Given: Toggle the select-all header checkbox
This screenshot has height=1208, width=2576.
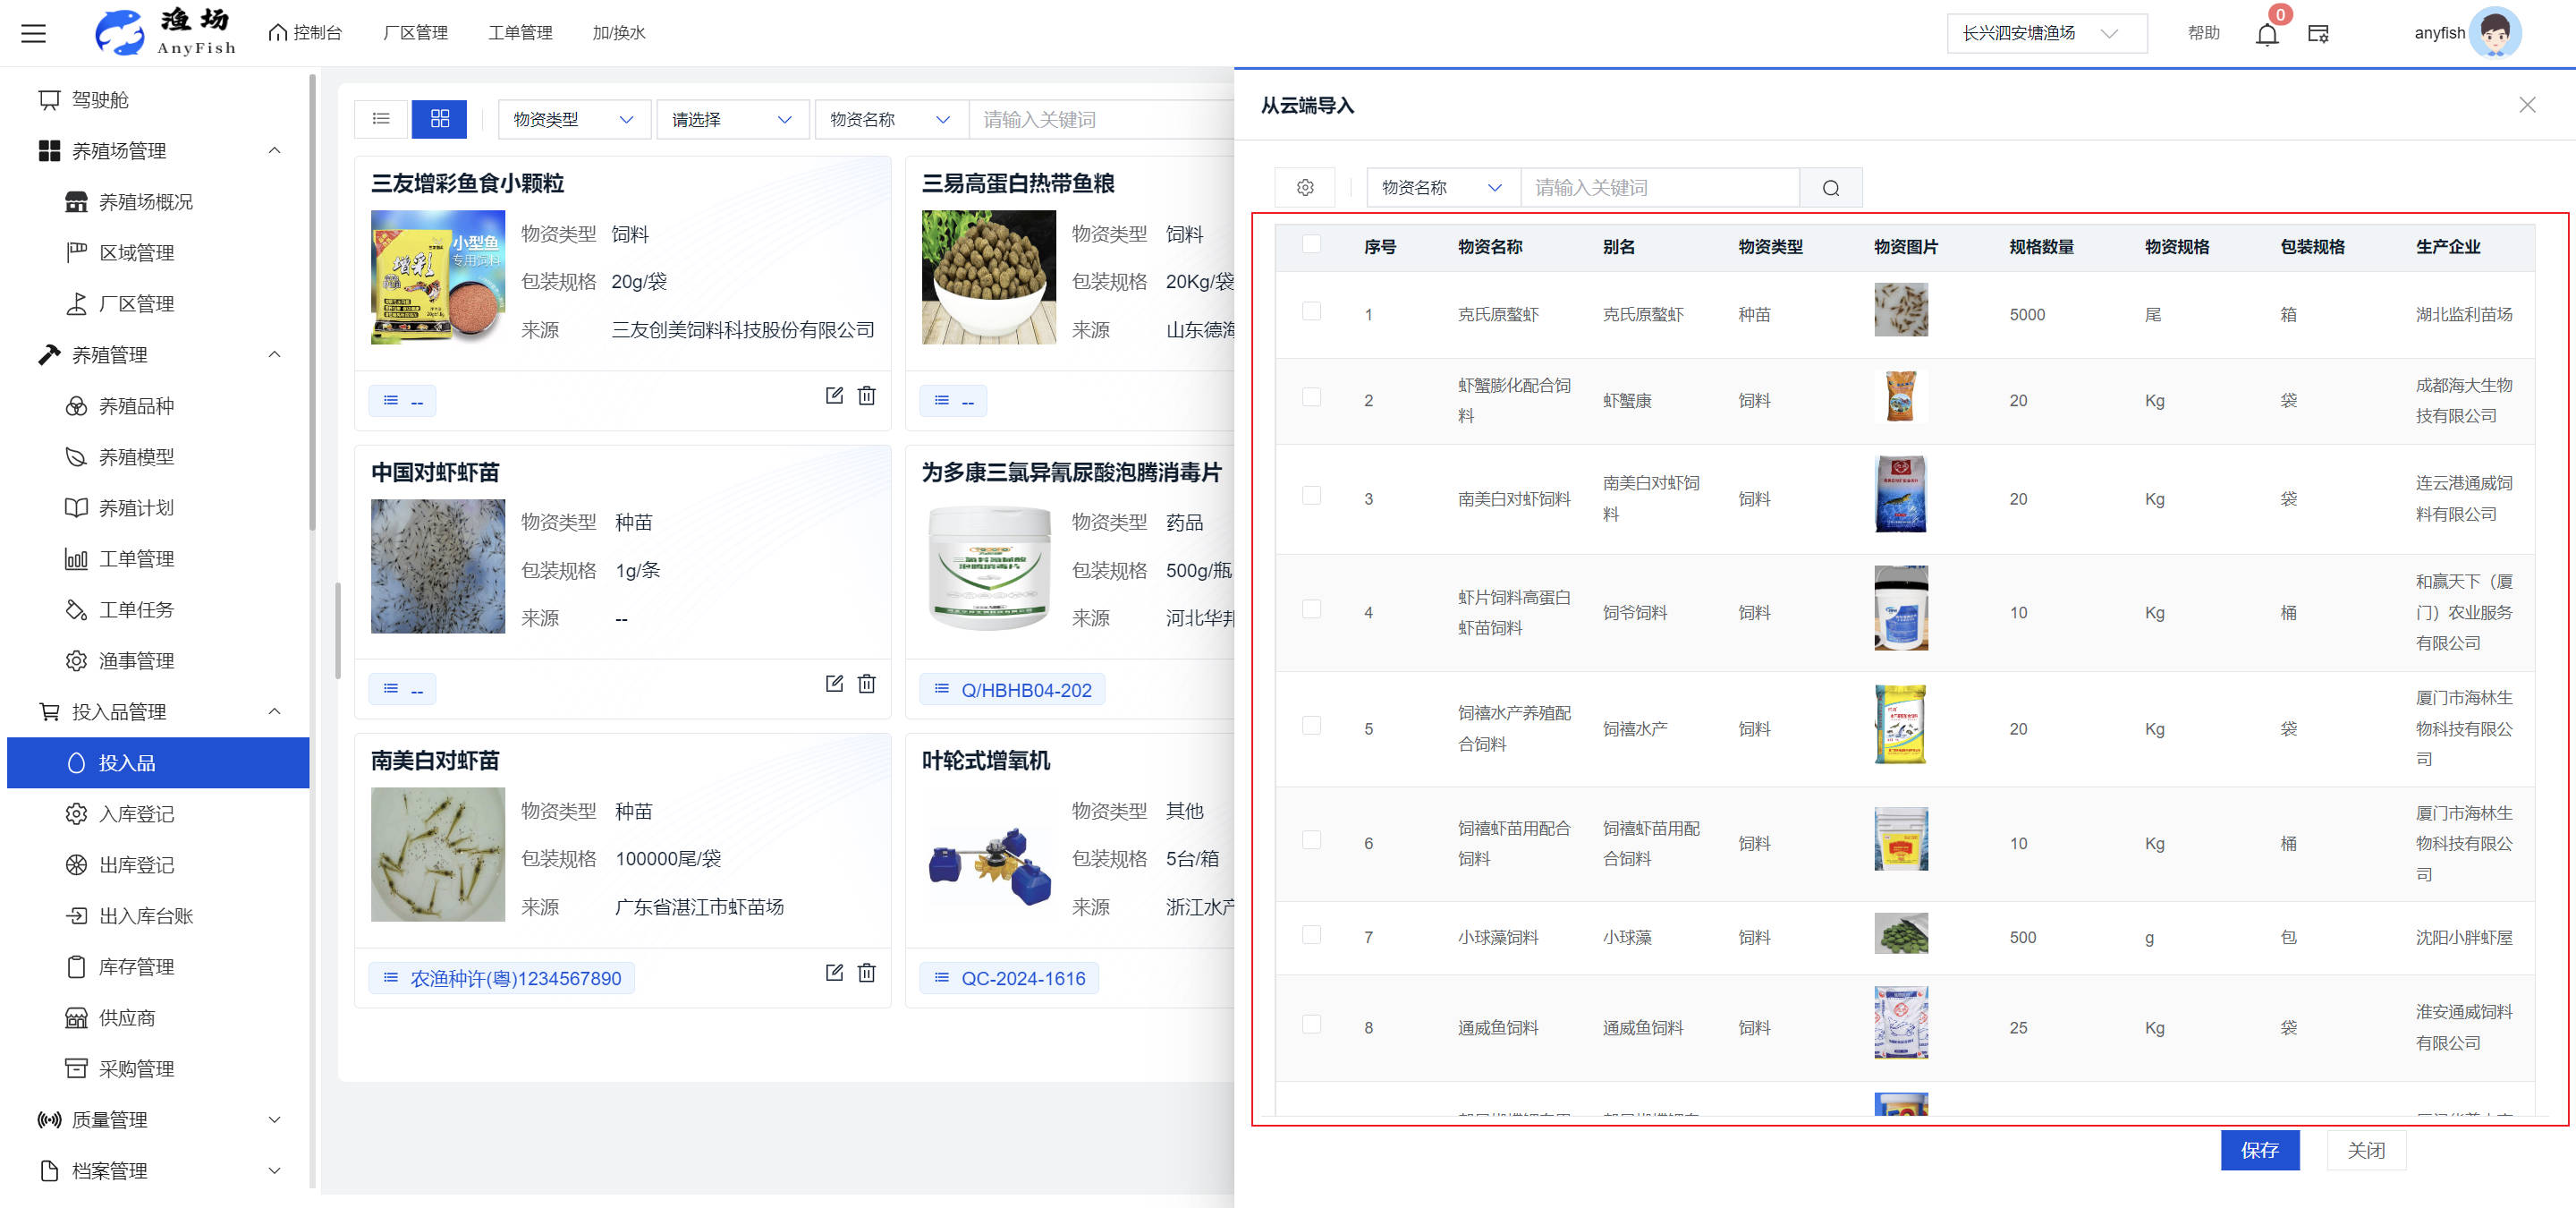Looking at the screenshot, I should pos(1311,244).
